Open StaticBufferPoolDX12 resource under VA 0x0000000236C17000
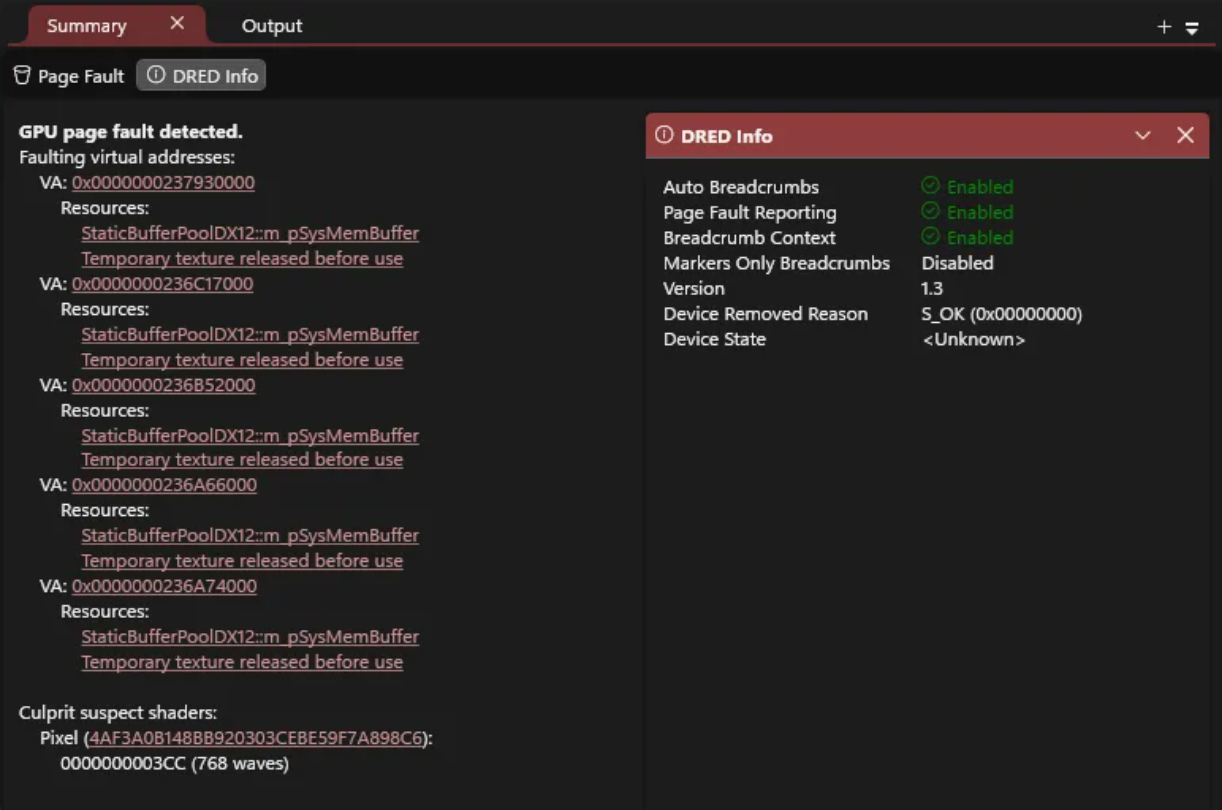This screenshot has height=810, width=1222. 250,334
